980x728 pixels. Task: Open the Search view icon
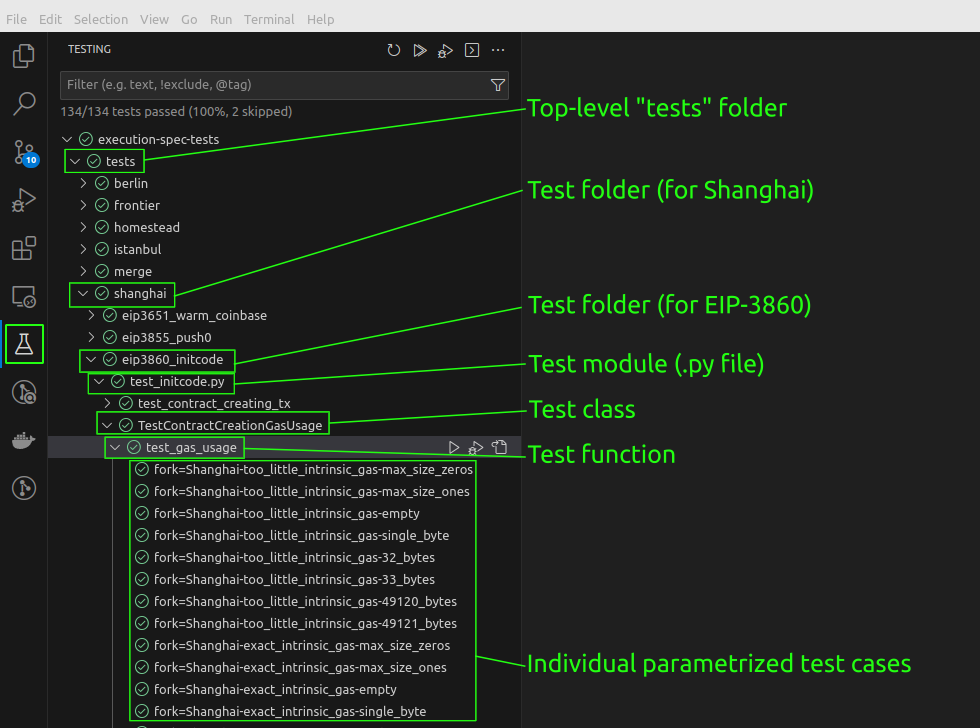pyautogui.click(x=24, y=103)
